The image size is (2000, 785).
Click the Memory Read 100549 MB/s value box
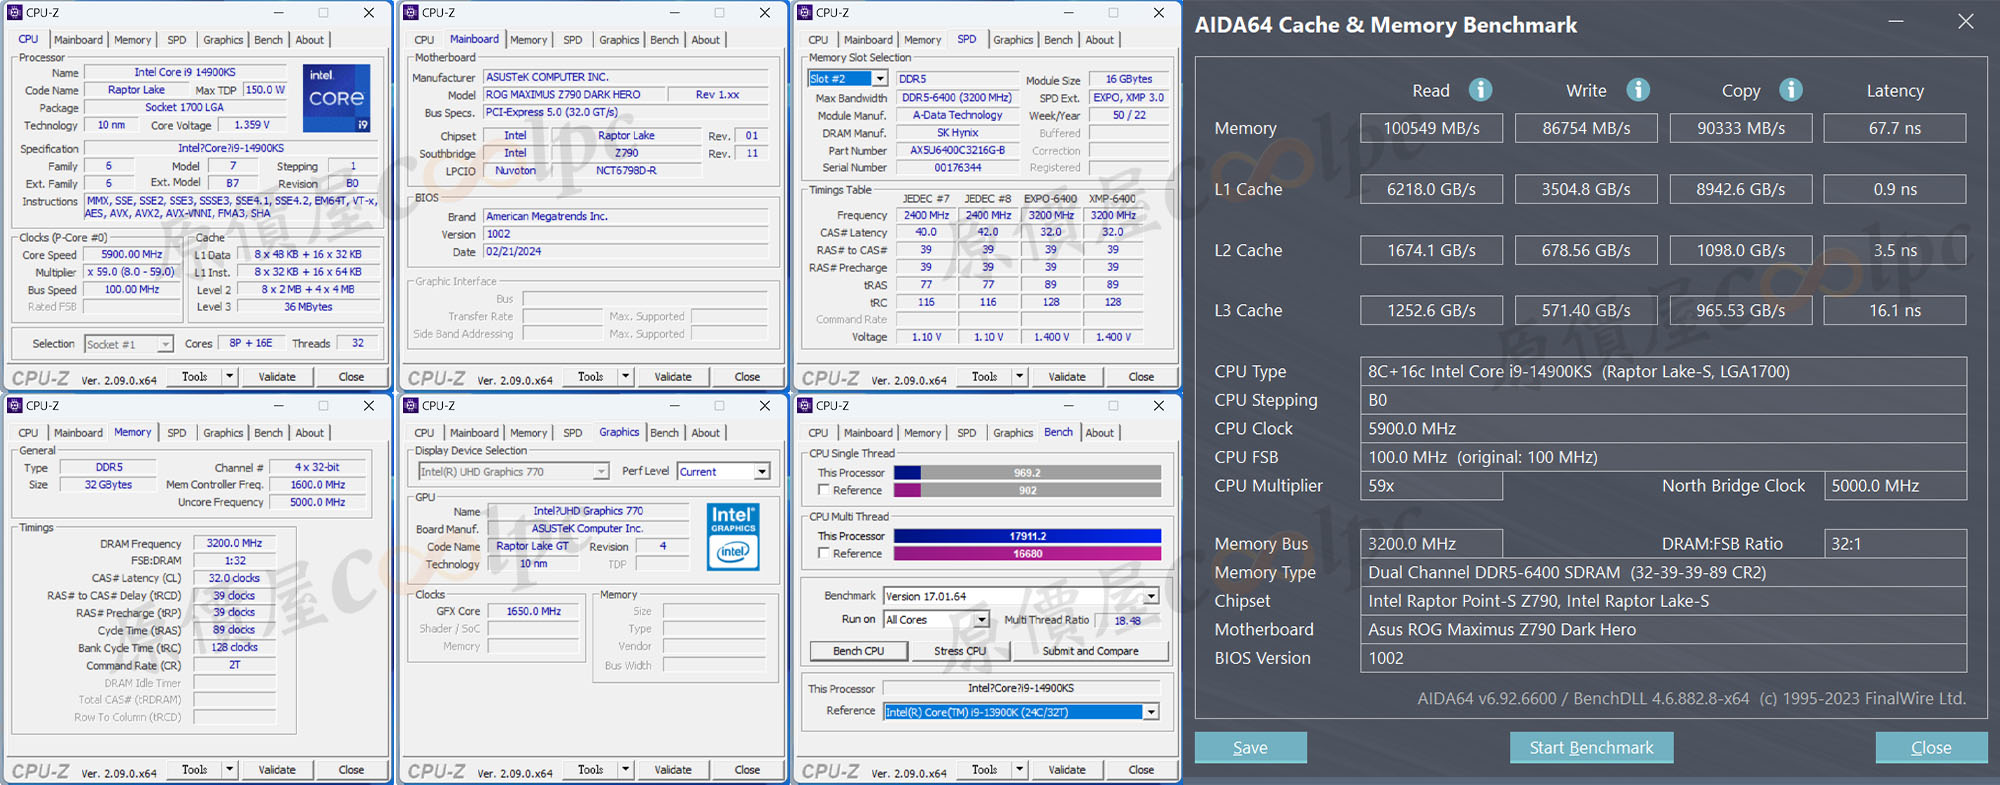coord(1431,128)
